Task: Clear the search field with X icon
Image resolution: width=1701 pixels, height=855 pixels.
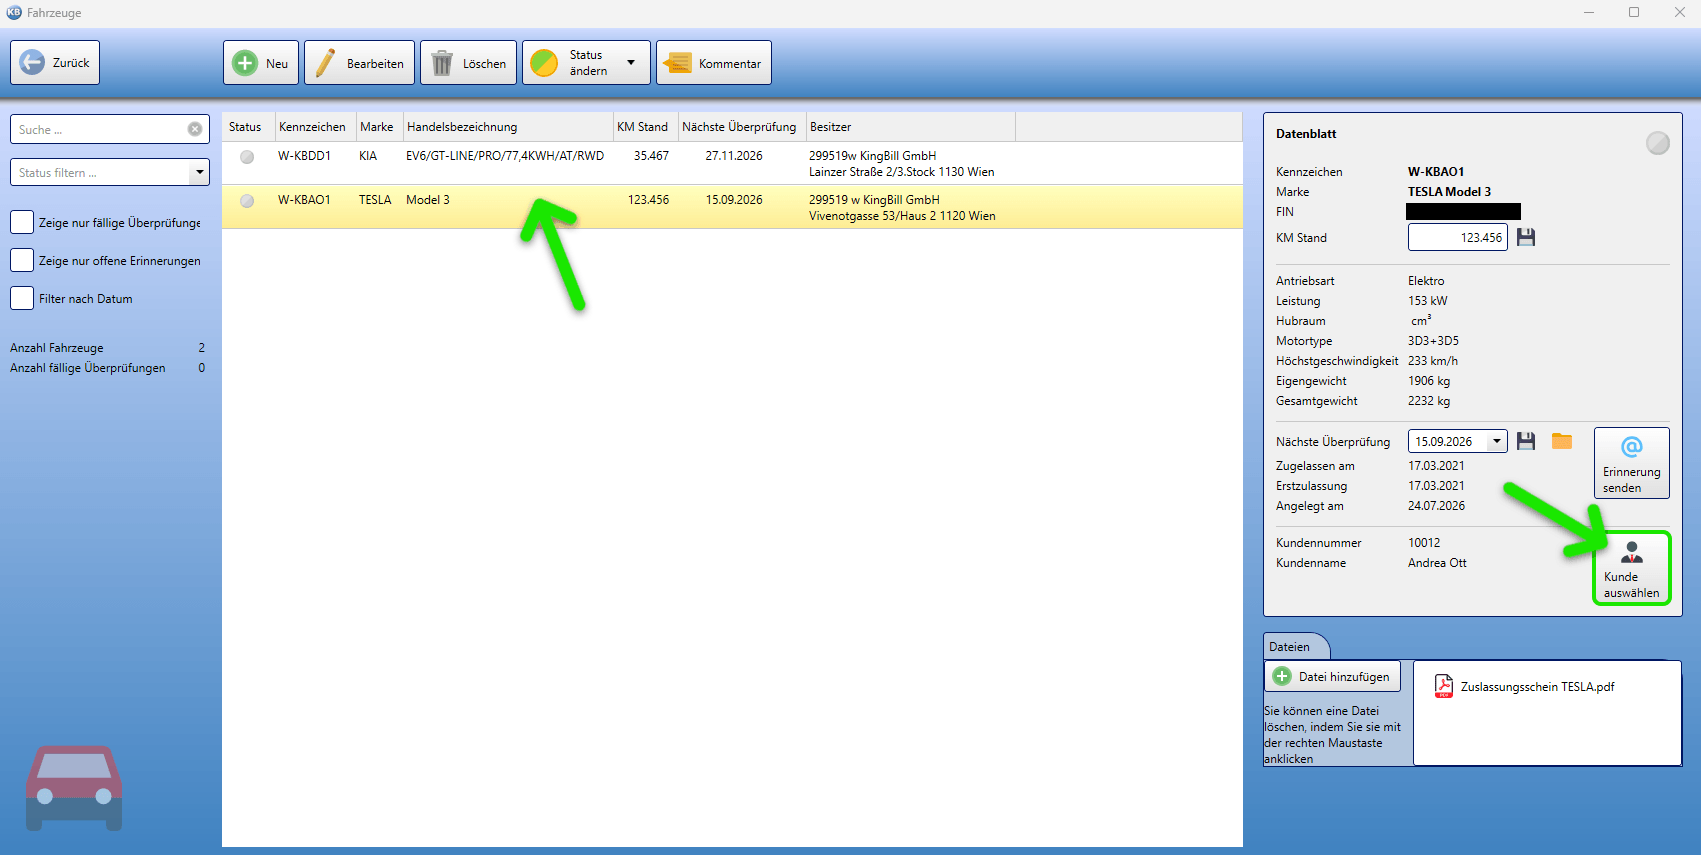Action: [x=195, y=129]
